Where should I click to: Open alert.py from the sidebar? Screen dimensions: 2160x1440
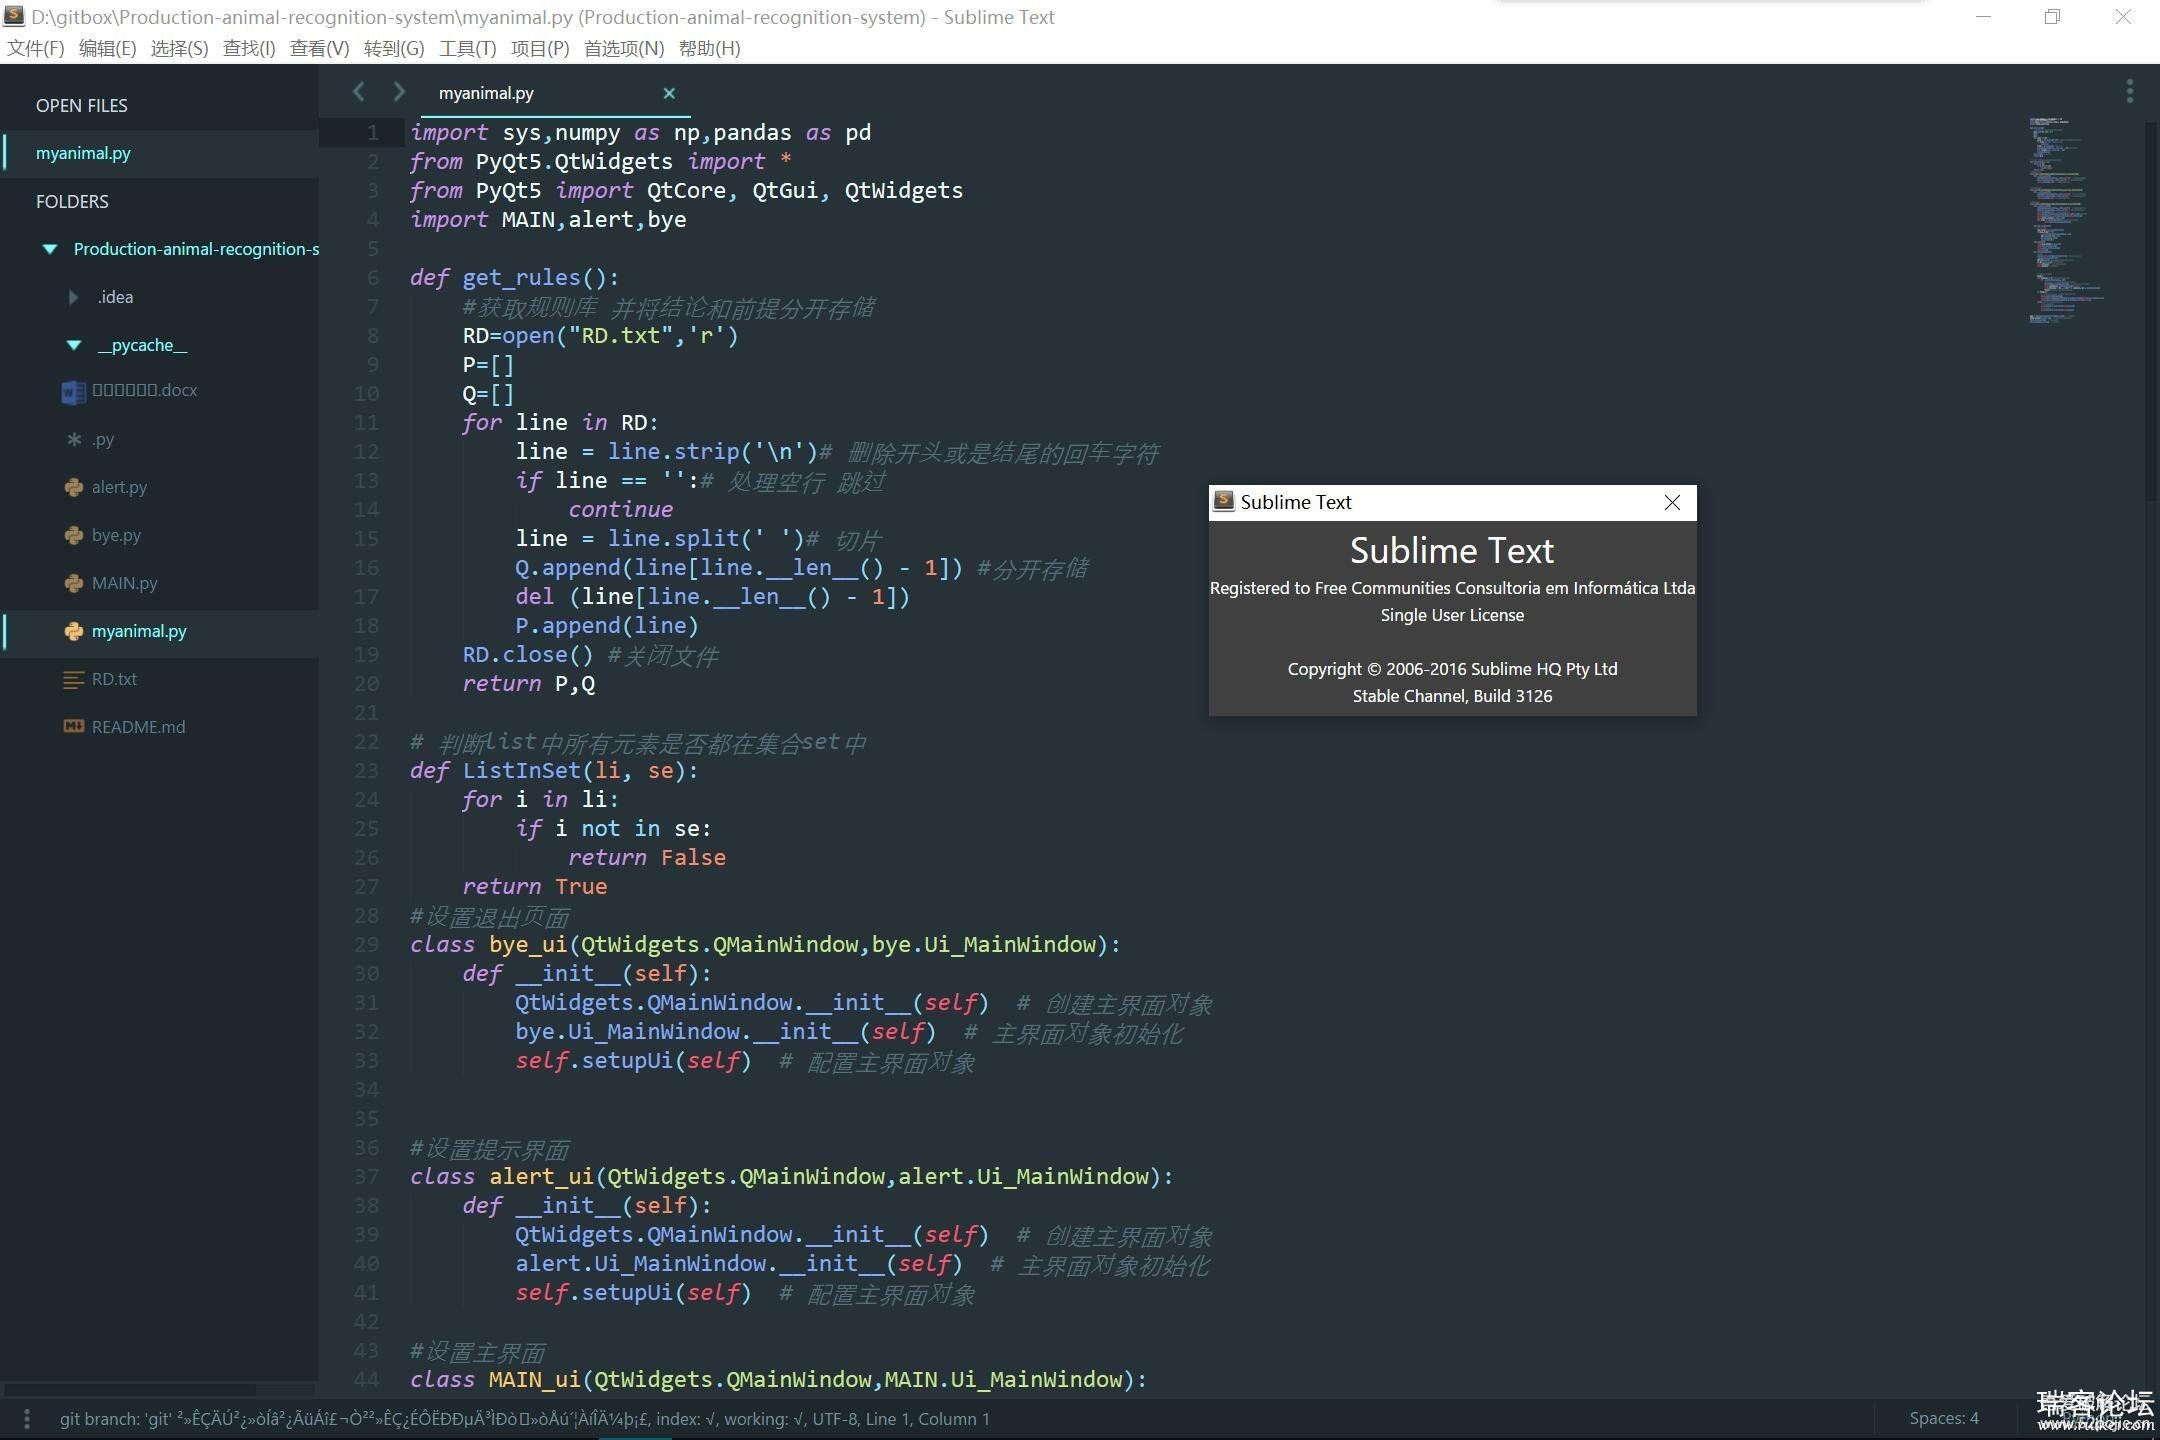coord(119,487)
